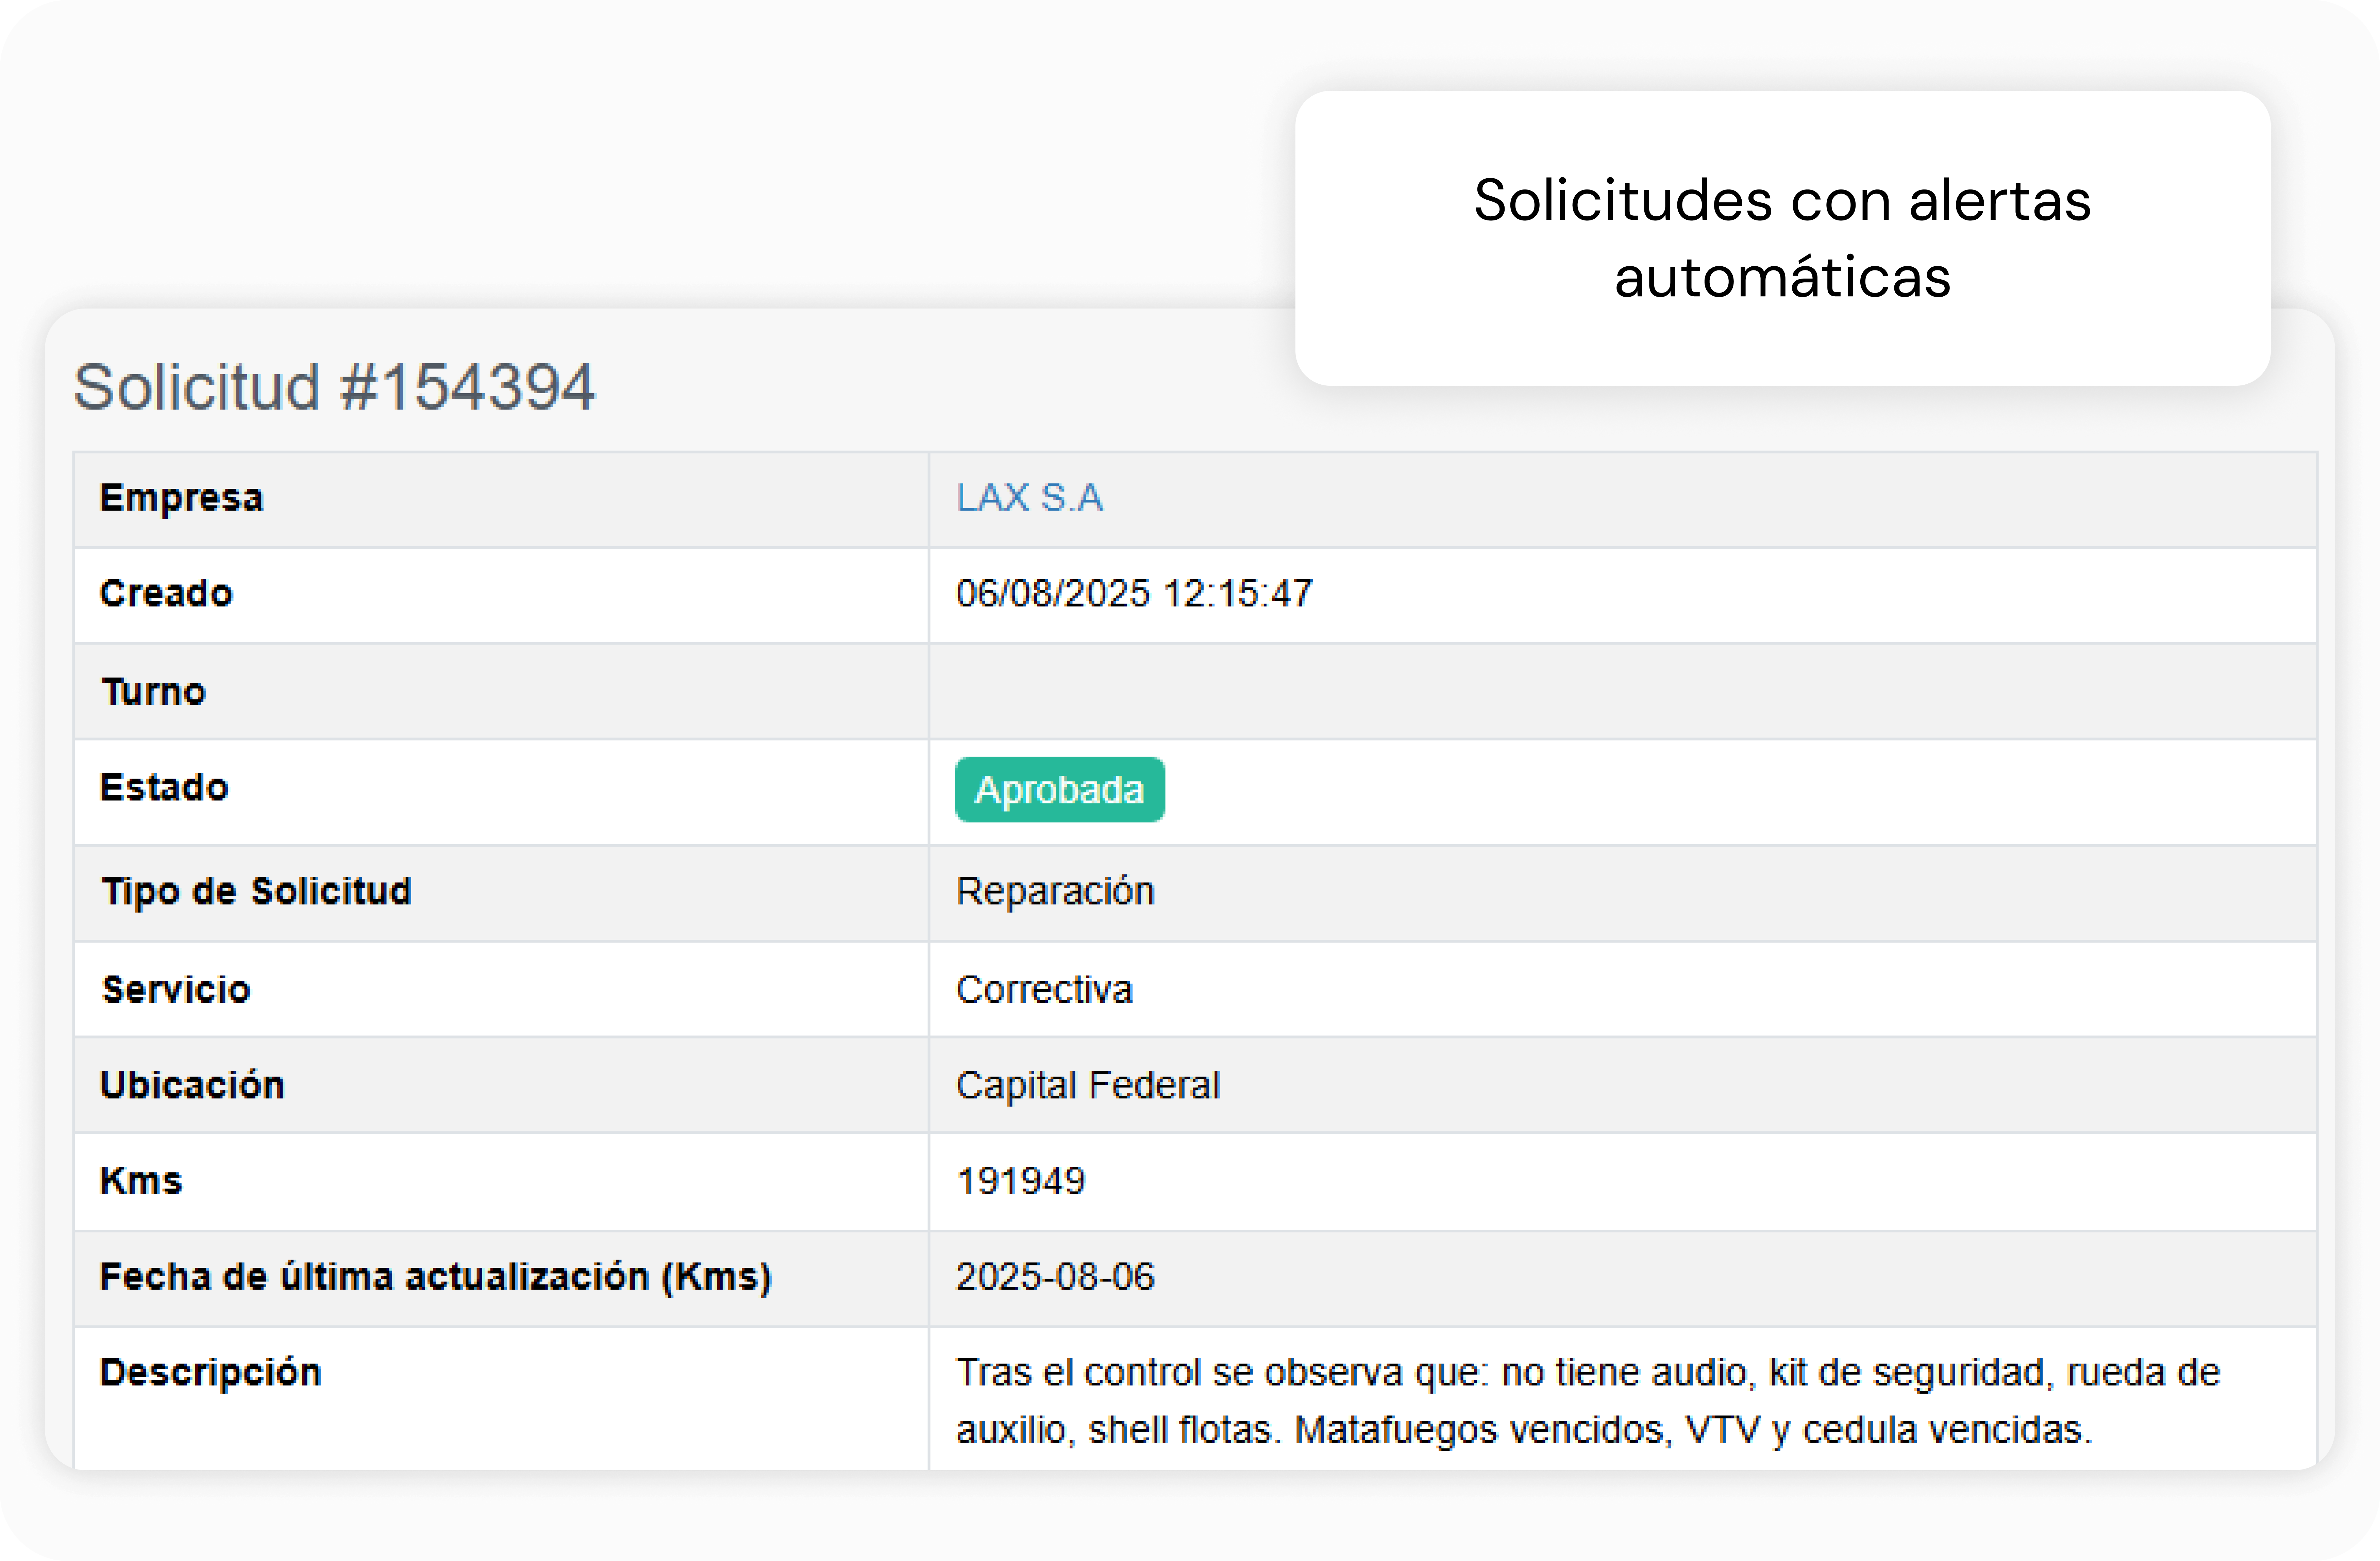Click the Solicitud #154394 heading
The width and height of the screenshot is (2380, 1561).
pos(334,387)
